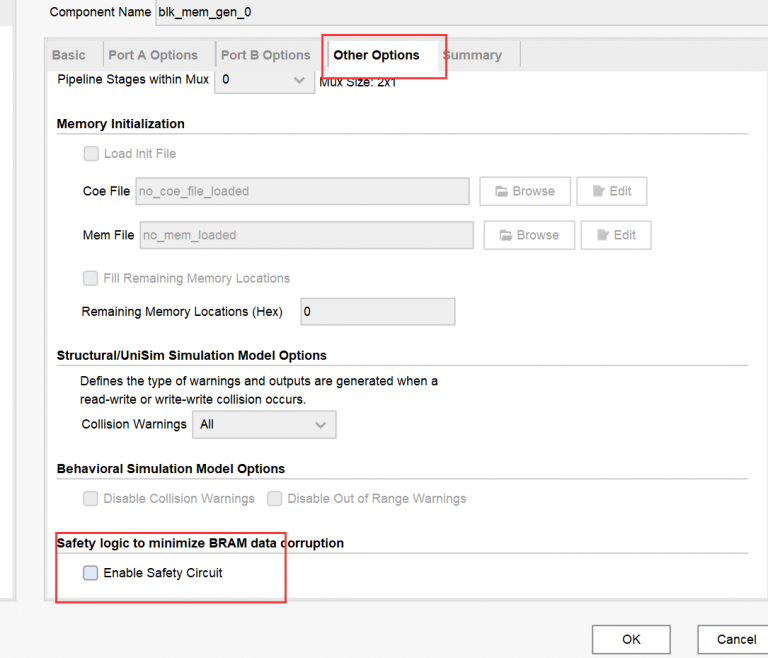Open the Port B Options tab

click(265, 55)
